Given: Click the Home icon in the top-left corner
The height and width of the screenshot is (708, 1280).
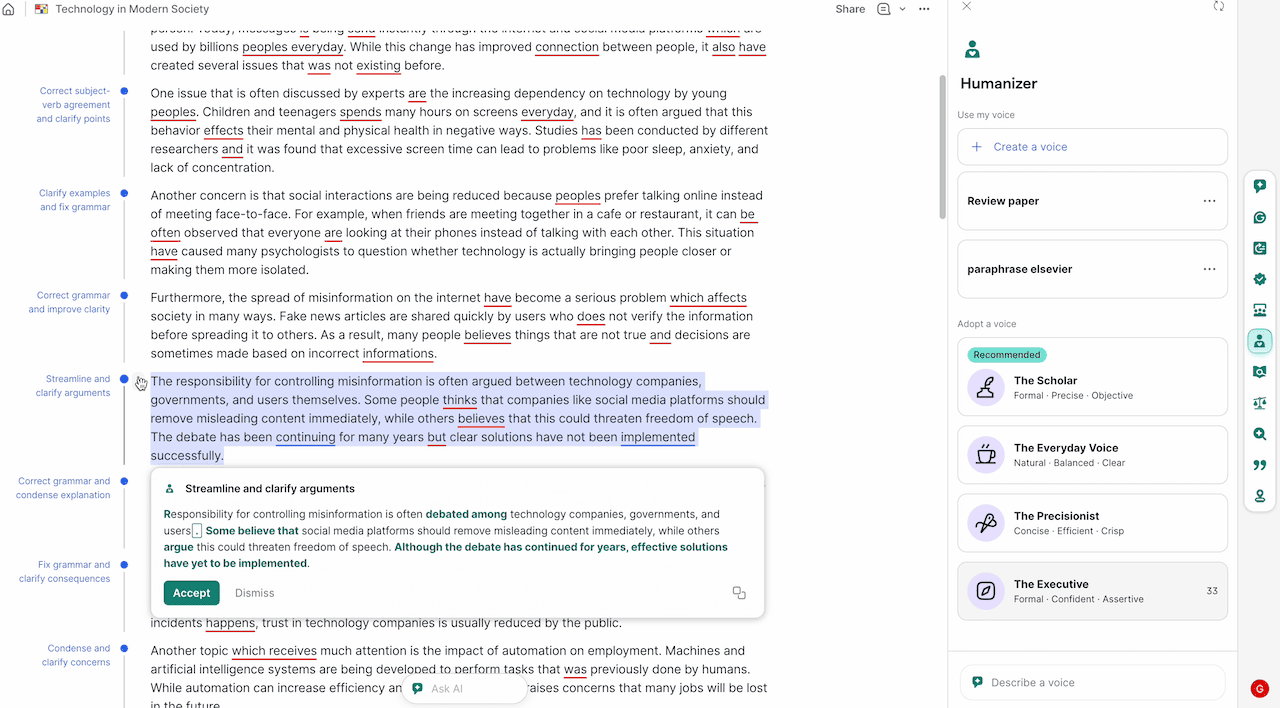Looking at the screenshot, I should coord(9,8).
